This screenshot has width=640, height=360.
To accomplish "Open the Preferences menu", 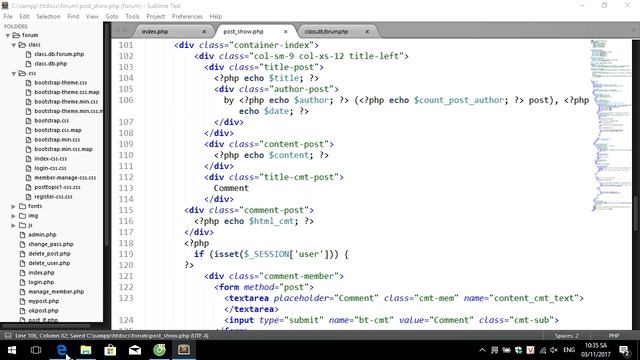I will coord(187,16).
